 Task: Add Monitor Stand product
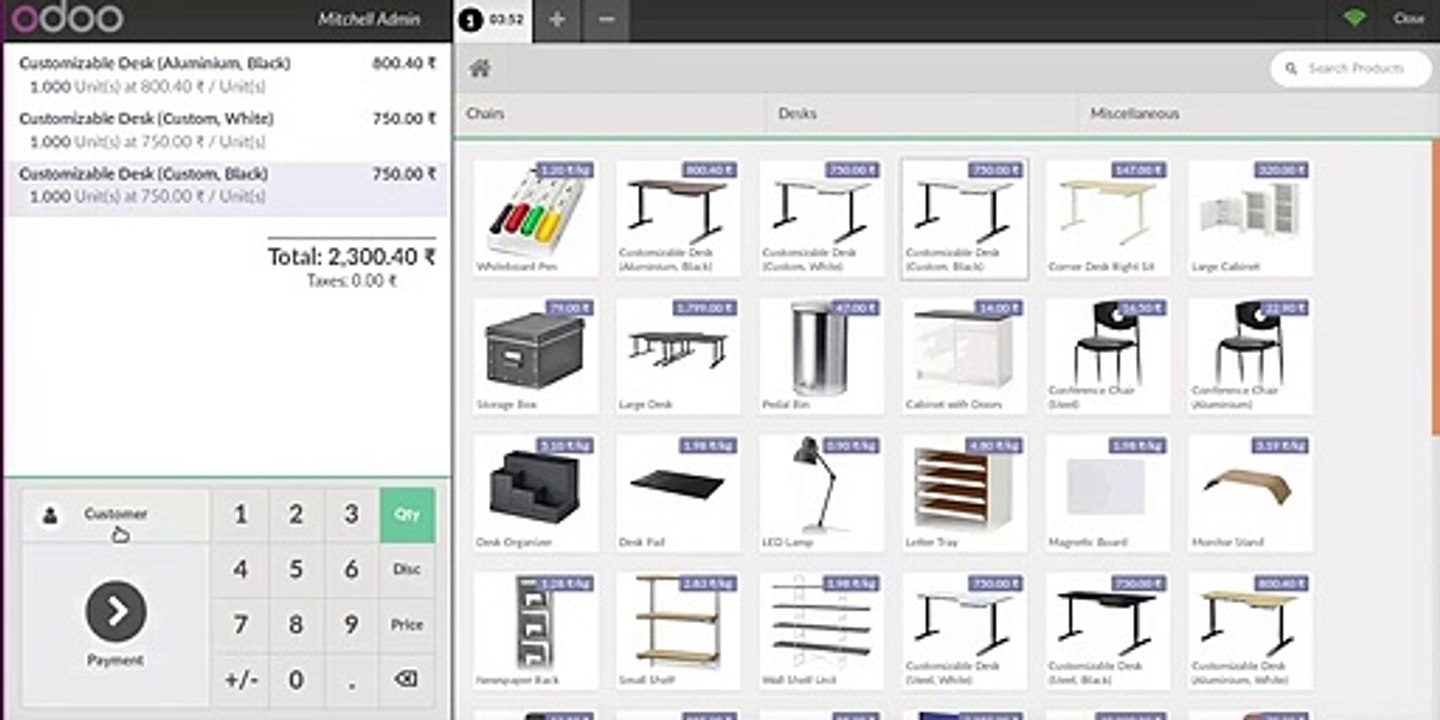coord(1251,493)
